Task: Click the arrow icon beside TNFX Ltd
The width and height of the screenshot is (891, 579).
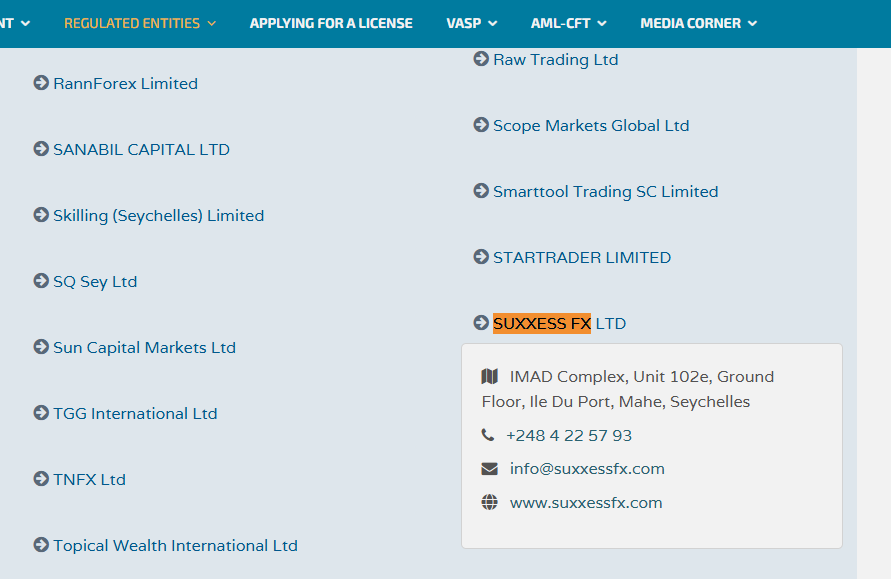Action: coord(41,478)
